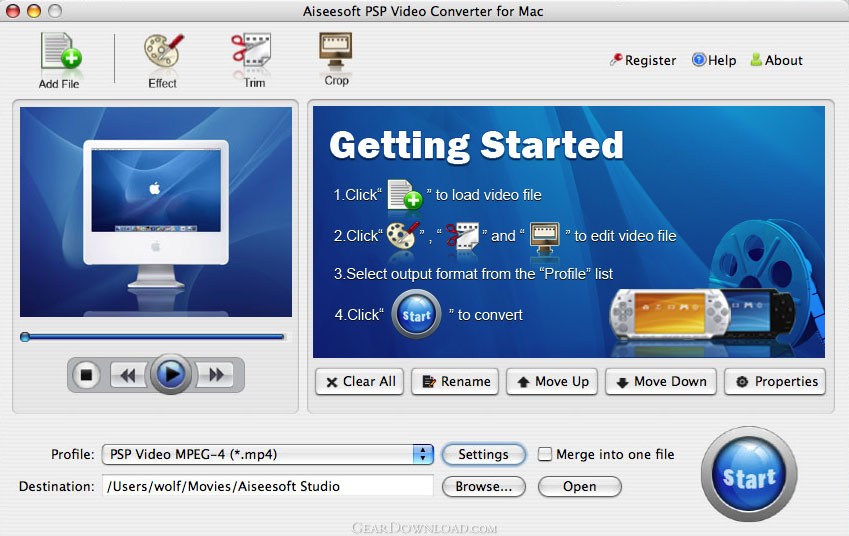The width and height of the screenshot is (849, 536).
Task: Open the Help link
Action: coord(714,60)
